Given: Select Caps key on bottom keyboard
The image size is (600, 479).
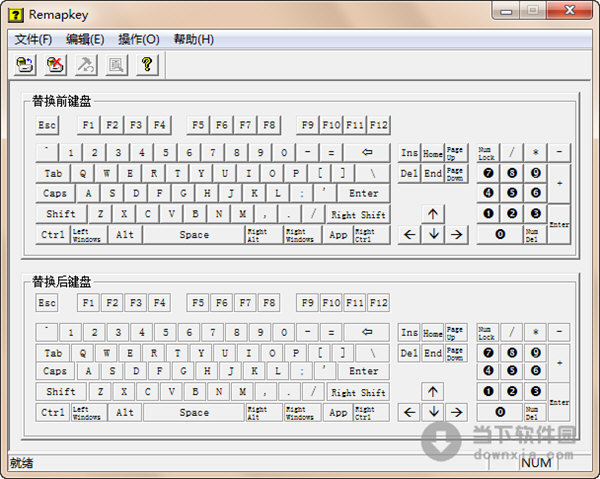Looking at the screenshot, I should click(55, 371).
